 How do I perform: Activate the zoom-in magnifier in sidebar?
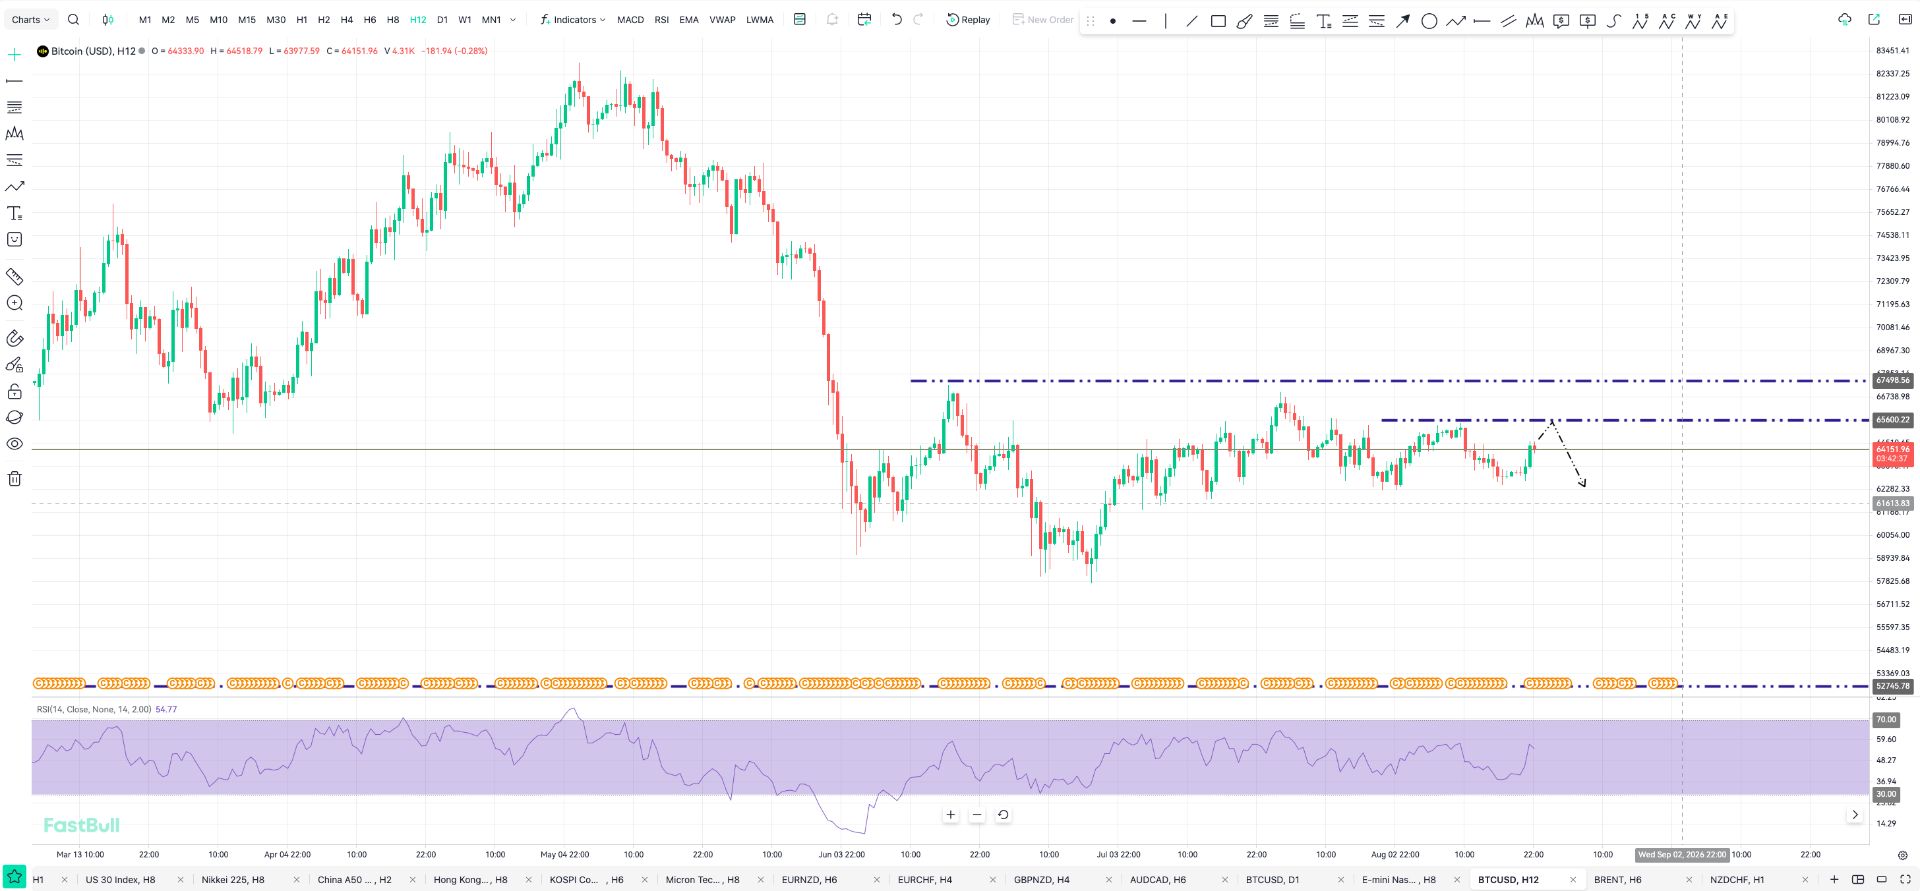coord(15,303)
